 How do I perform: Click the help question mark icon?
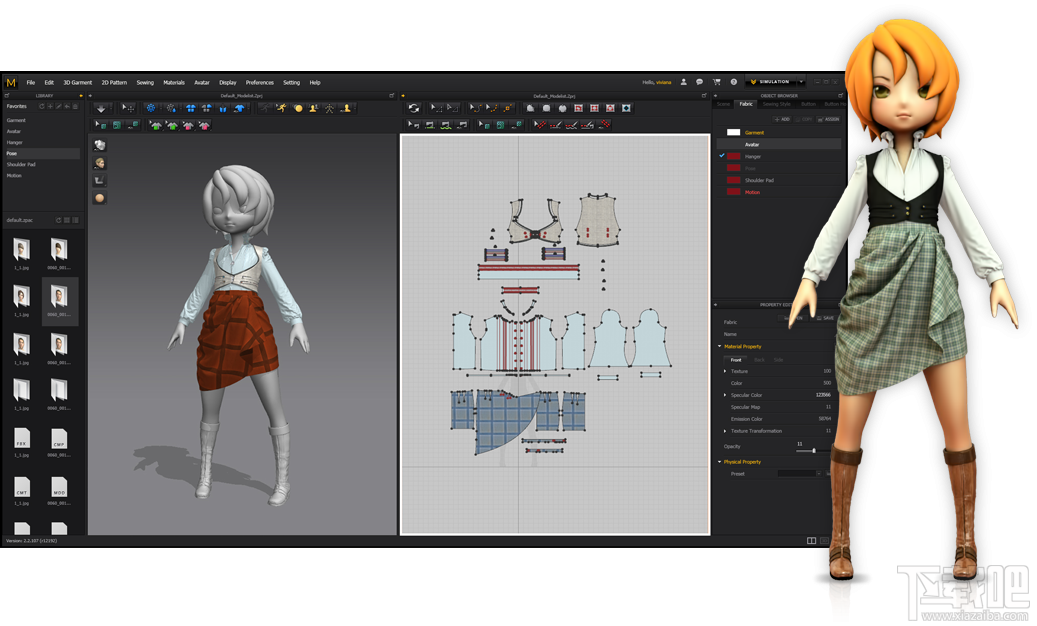click(733, 82)
